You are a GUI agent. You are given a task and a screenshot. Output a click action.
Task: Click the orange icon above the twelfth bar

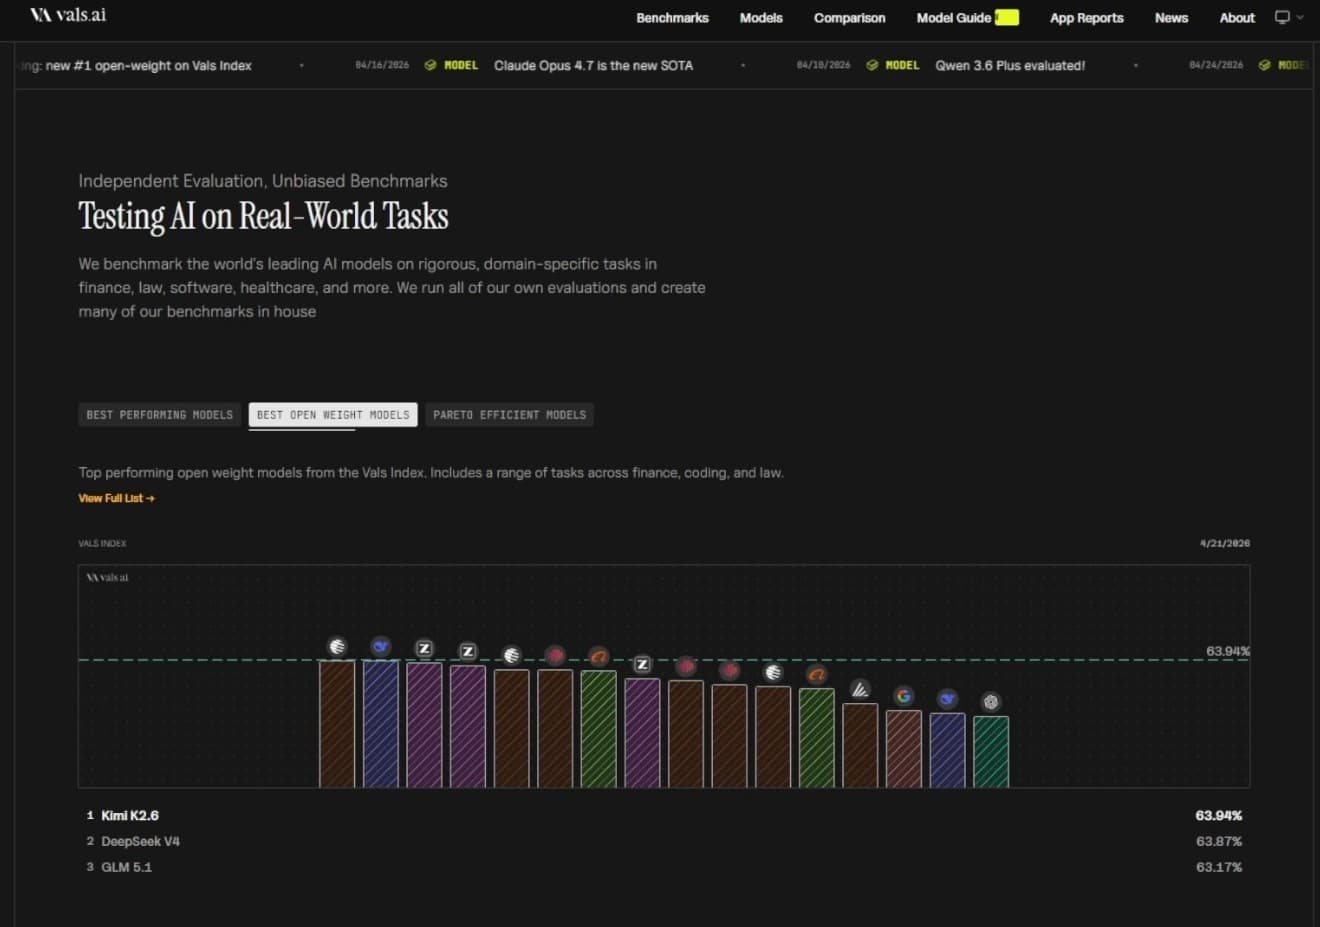click(x=816, y=675)
